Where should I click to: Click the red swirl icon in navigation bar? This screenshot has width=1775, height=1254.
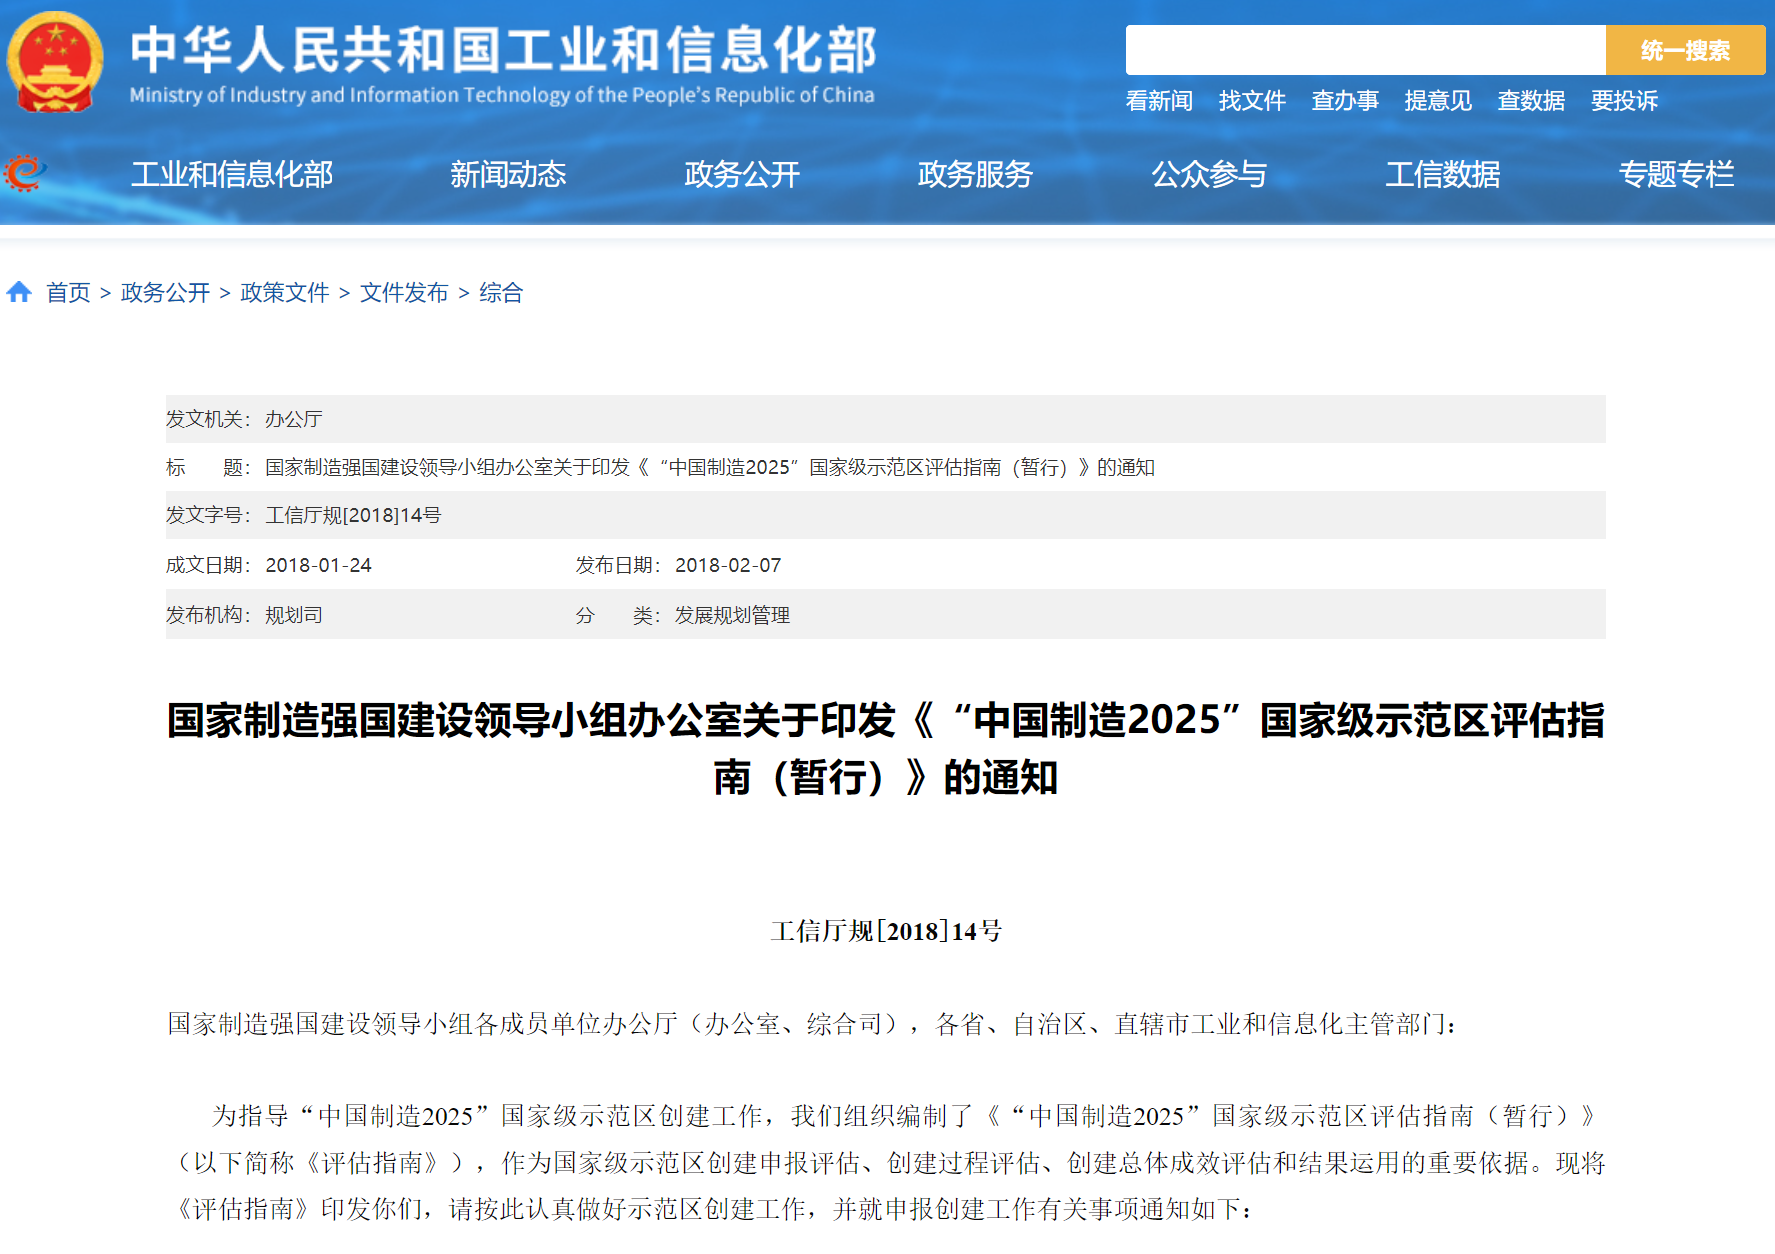click(25, 174)
